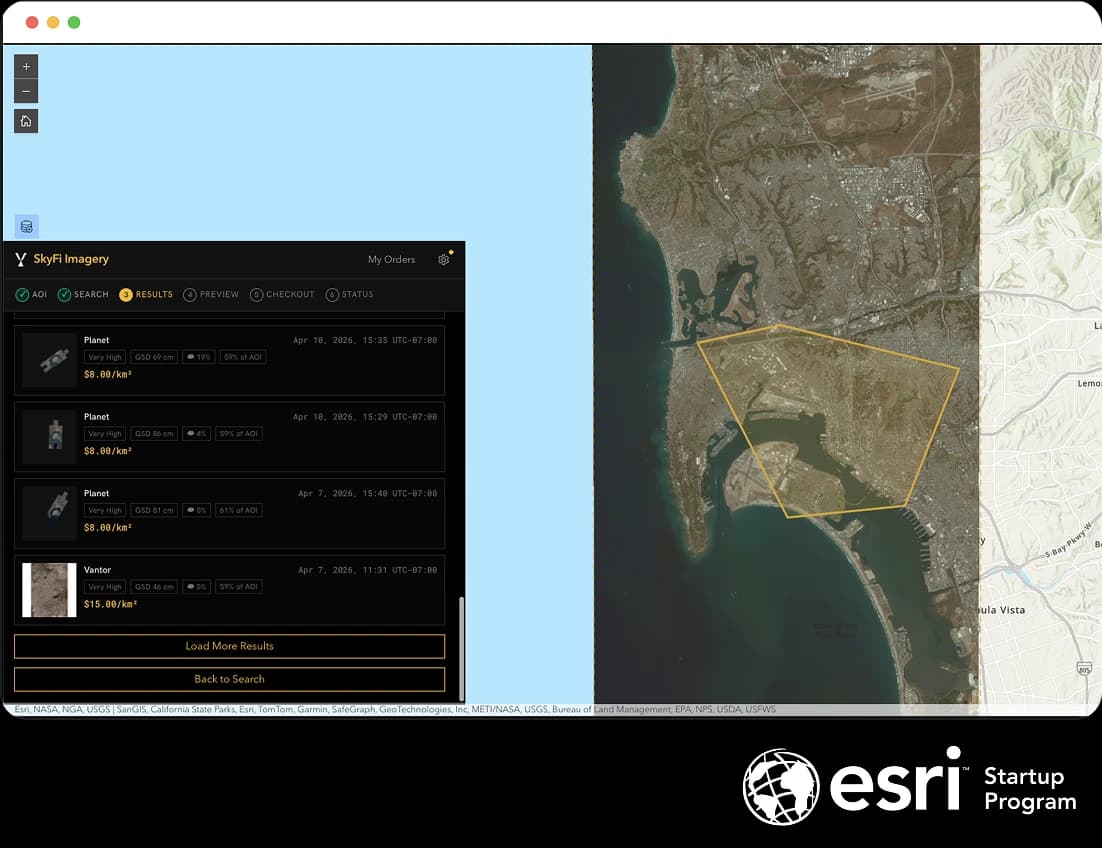This screenshot has width=1102, height=848.
Task: Click the $15.00/km² Vantor price
Action: (110, 604)
